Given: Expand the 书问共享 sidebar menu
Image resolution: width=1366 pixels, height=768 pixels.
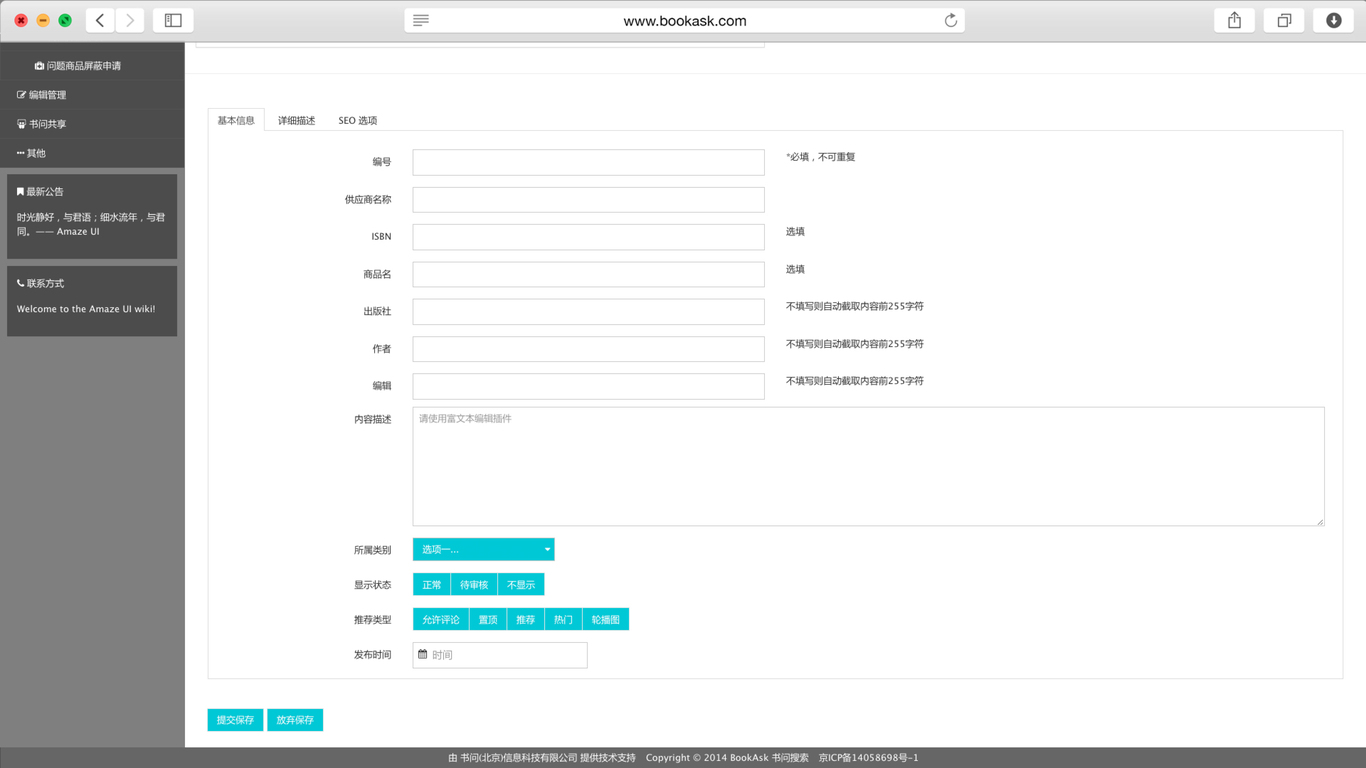Looking at the screenshot, I should click(92, 124).
